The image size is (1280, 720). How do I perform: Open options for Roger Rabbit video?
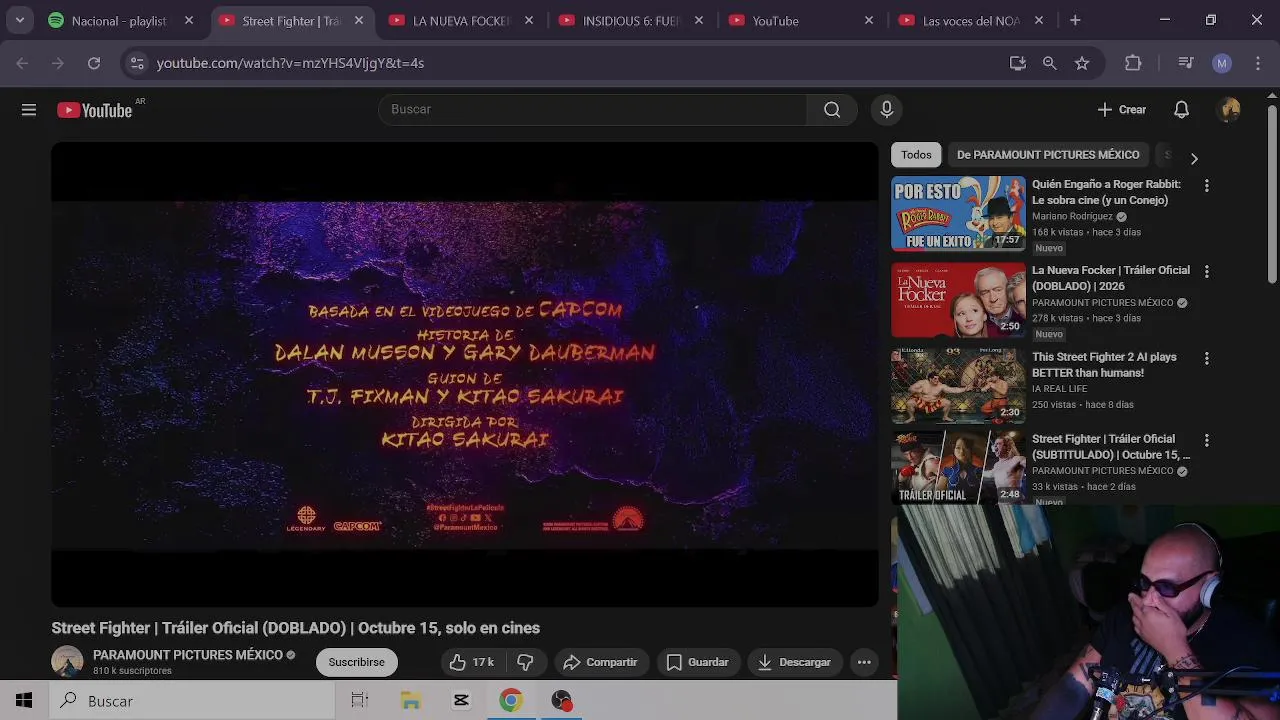pos(1207,186)
